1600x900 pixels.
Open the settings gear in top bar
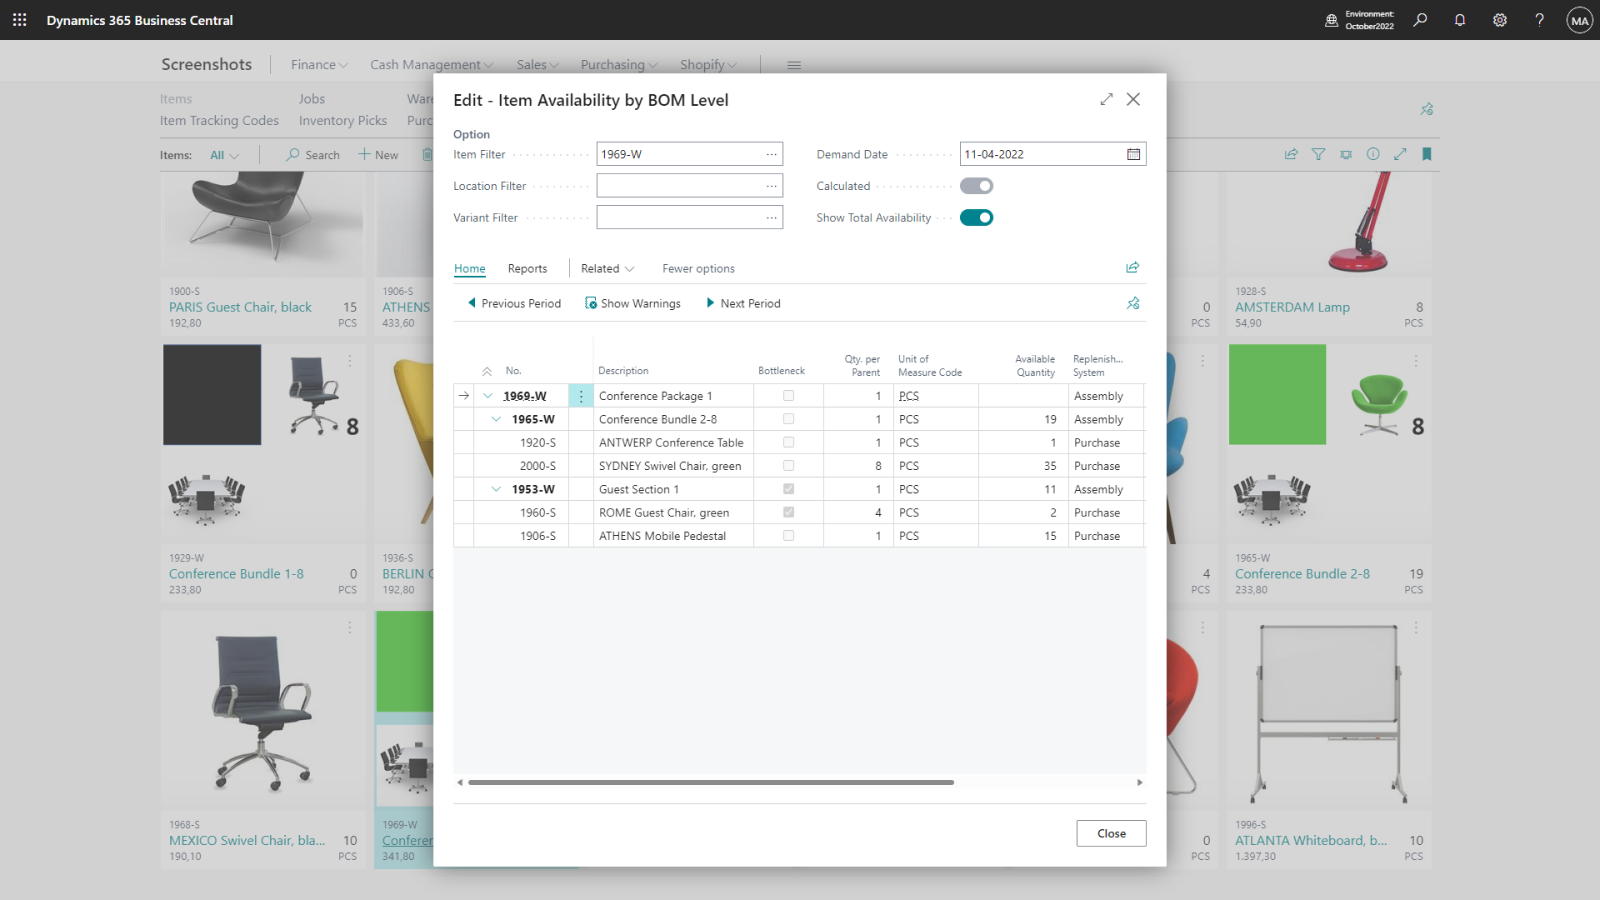tap(1500, 20)
